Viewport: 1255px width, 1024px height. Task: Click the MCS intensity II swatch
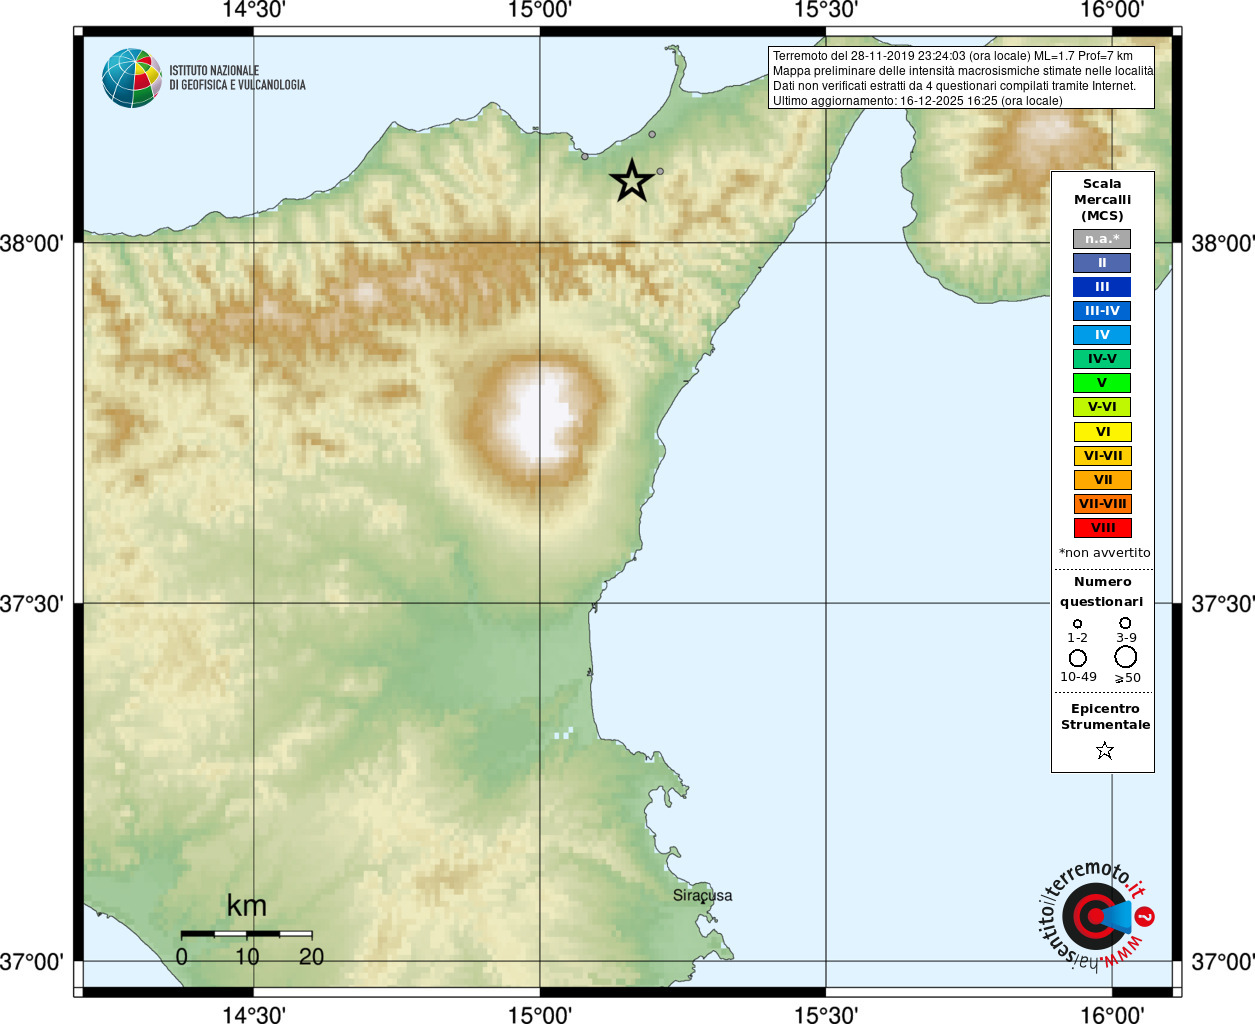(x=1102, y=263)
